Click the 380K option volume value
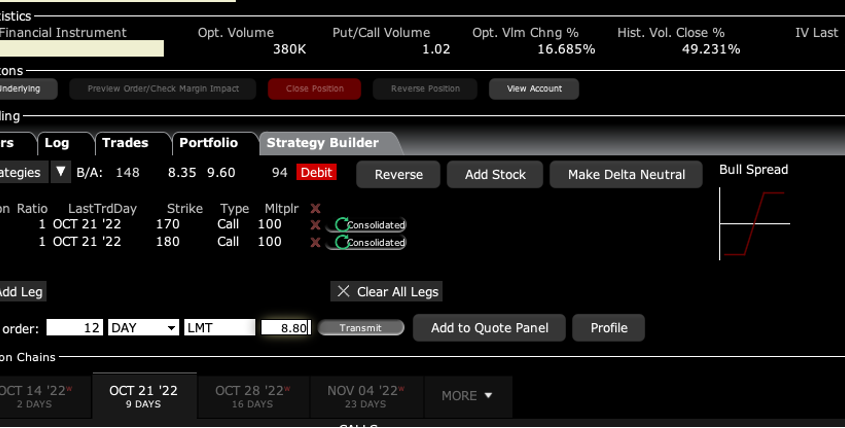 pyautogui.click(x=289, y=49)
